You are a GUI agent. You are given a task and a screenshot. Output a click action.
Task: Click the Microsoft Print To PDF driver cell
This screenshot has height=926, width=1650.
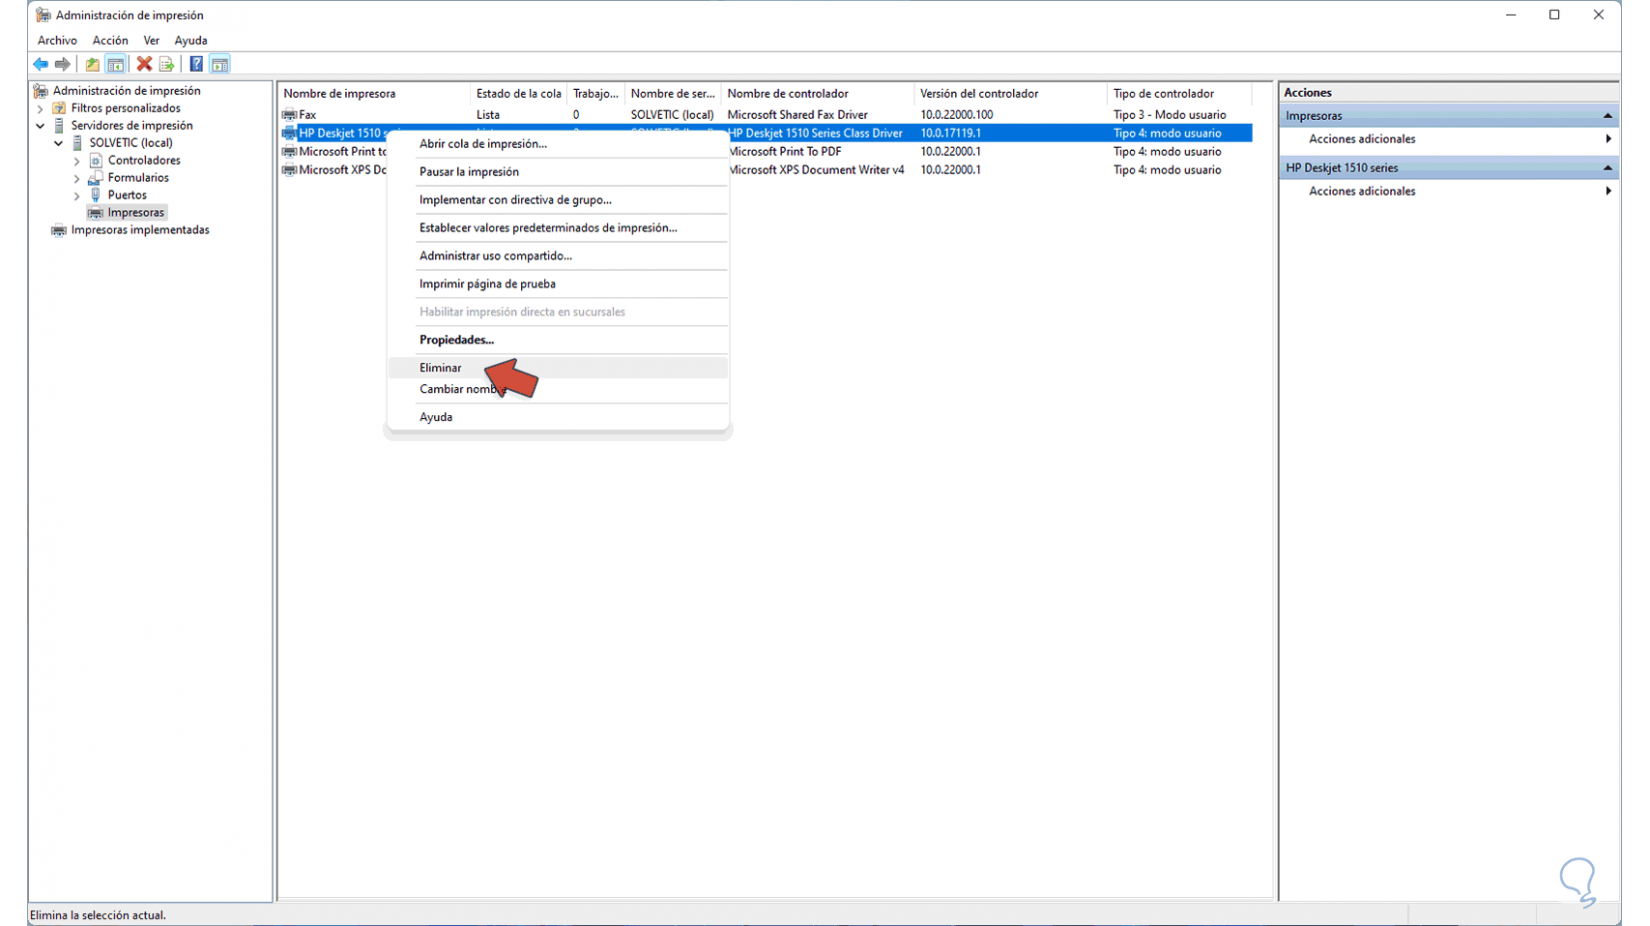click(785, 152)
